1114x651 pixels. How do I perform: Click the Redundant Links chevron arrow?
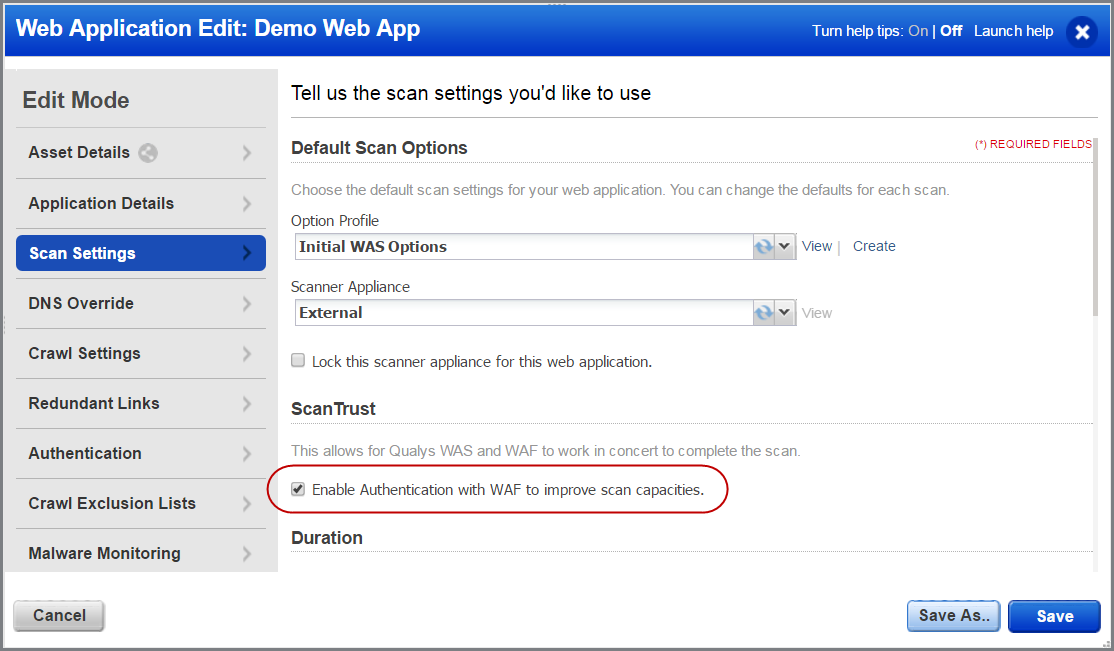pyautogui.click(x=247, y=404)
